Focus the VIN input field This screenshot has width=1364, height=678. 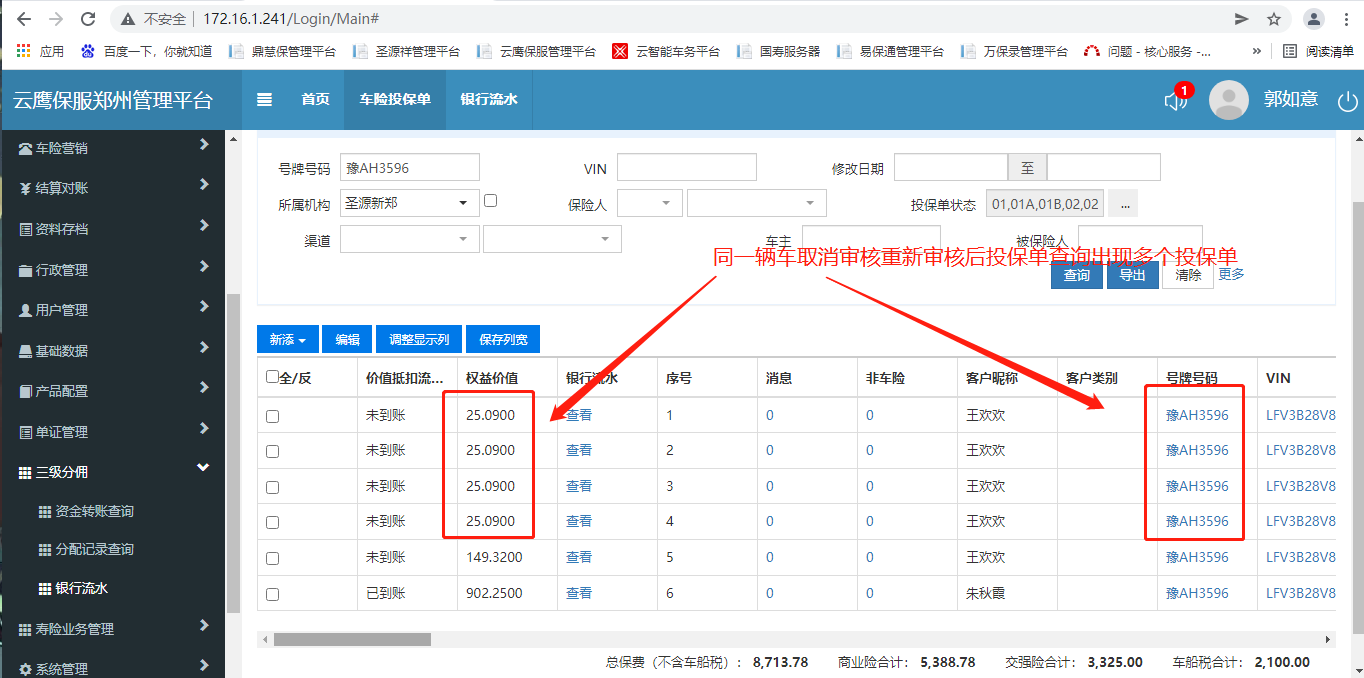point(686,167)
